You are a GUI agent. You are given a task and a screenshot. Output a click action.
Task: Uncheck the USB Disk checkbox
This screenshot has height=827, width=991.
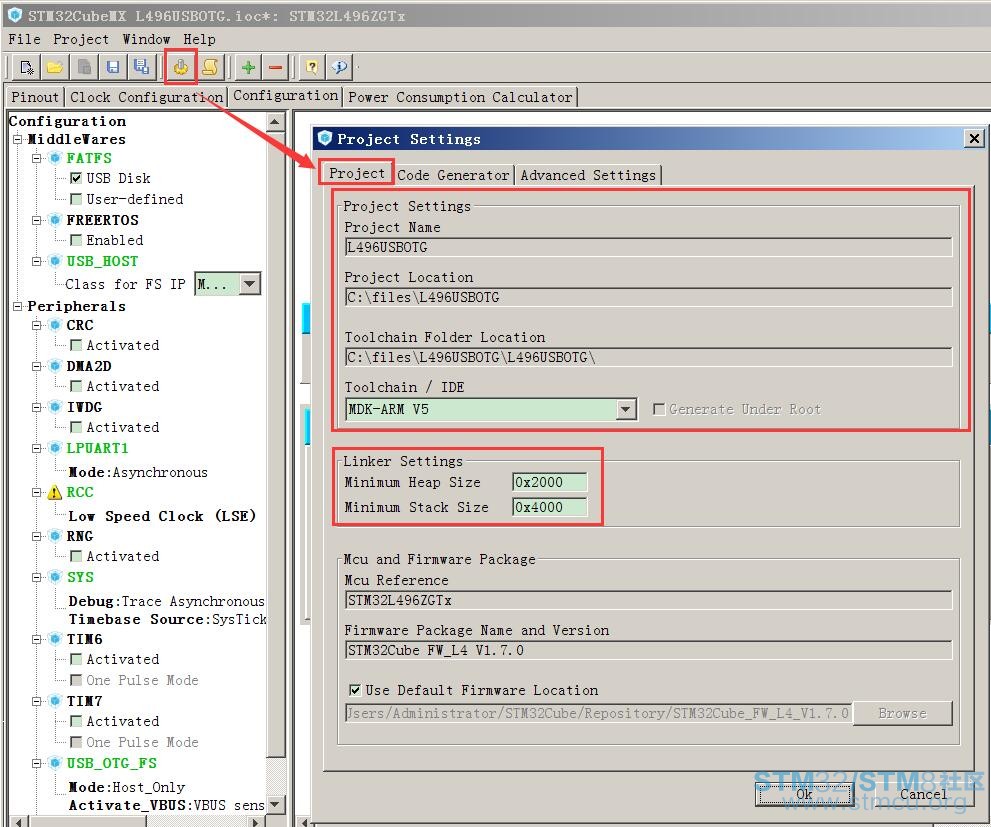click(76, 178)
